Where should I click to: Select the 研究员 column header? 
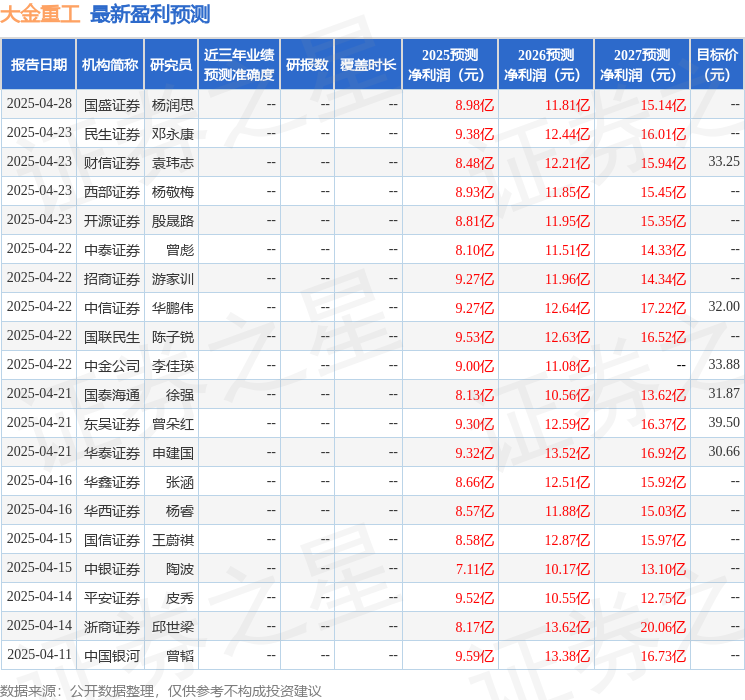(171, 65)
